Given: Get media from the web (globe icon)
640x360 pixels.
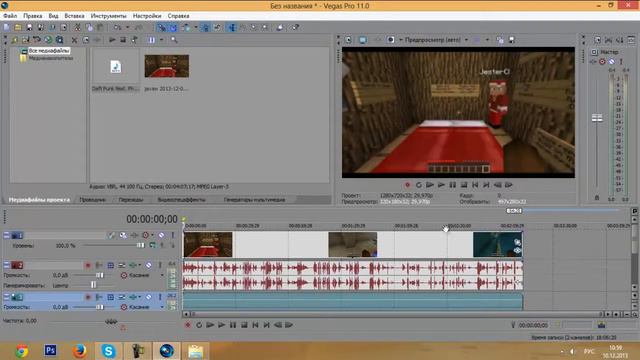Looking at the screenshot, I should 48,40.
